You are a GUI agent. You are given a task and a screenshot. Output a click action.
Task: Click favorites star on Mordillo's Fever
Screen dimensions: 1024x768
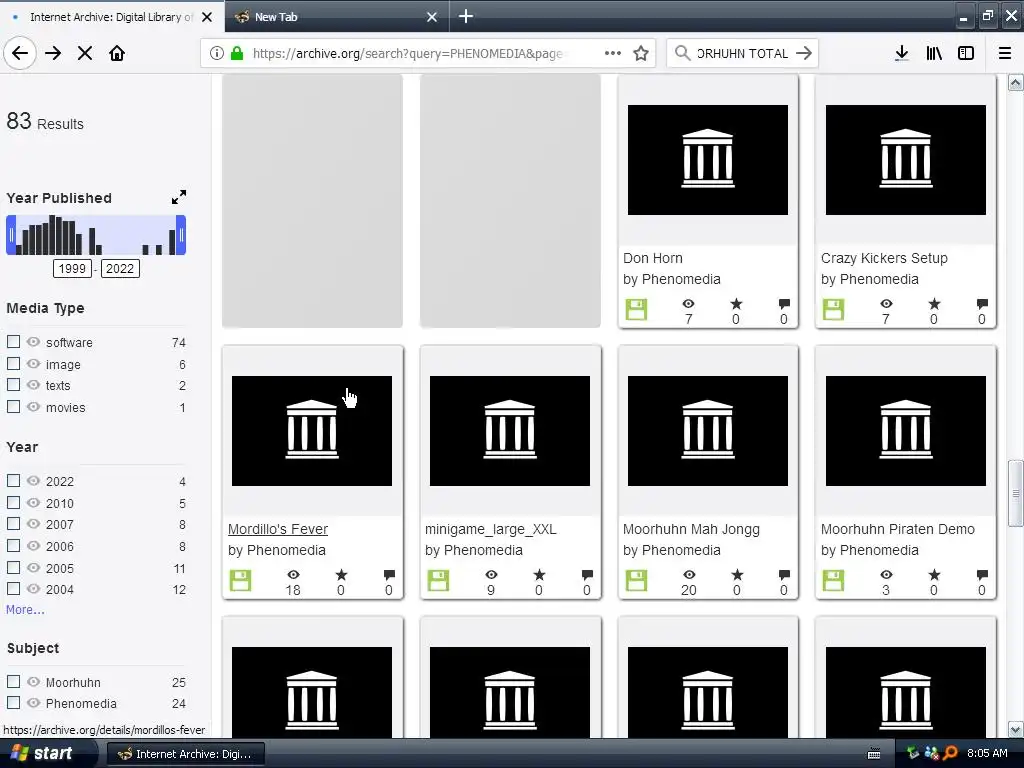tap(342, 575)
